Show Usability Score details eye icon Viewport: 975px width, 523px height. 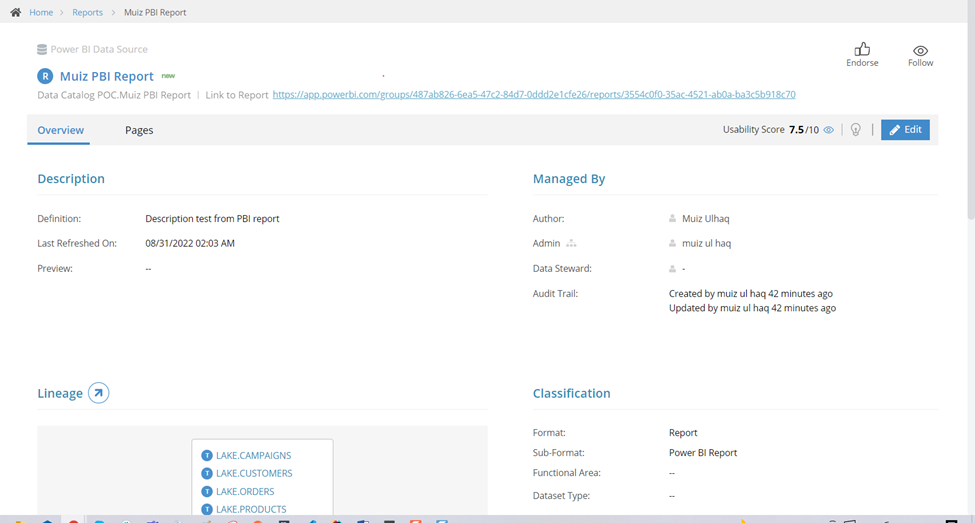(x=828, y=130)
